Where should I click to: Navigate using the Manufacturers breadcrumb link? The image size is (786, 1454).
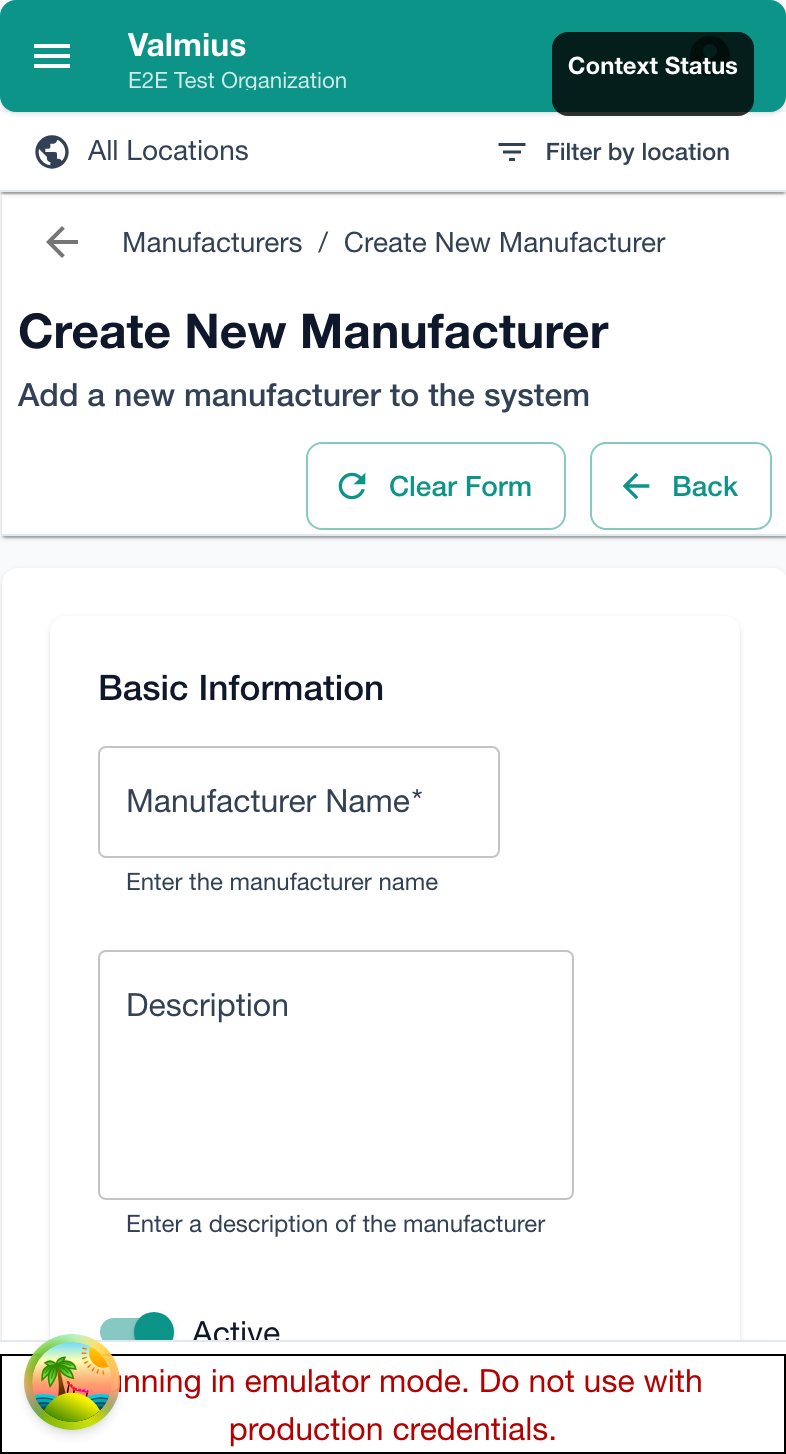pyautogui.click(x=212, y=242)
